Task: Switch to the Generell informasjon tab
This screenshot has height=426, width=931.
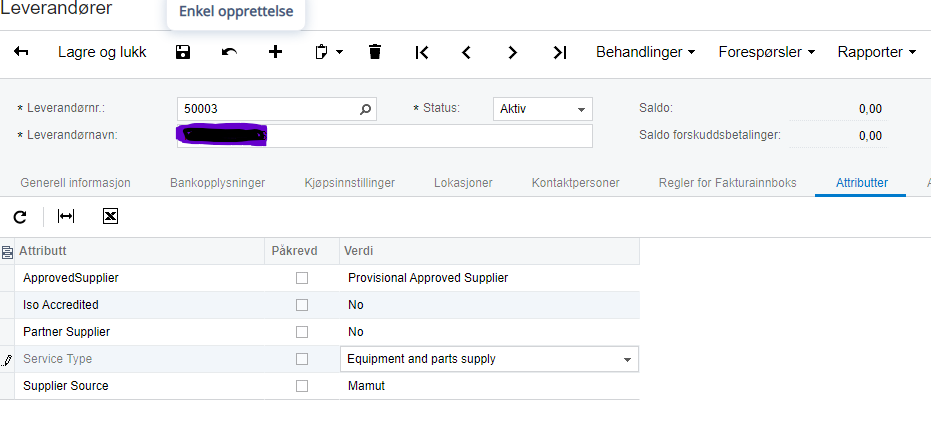Action: tap(75, 183)
